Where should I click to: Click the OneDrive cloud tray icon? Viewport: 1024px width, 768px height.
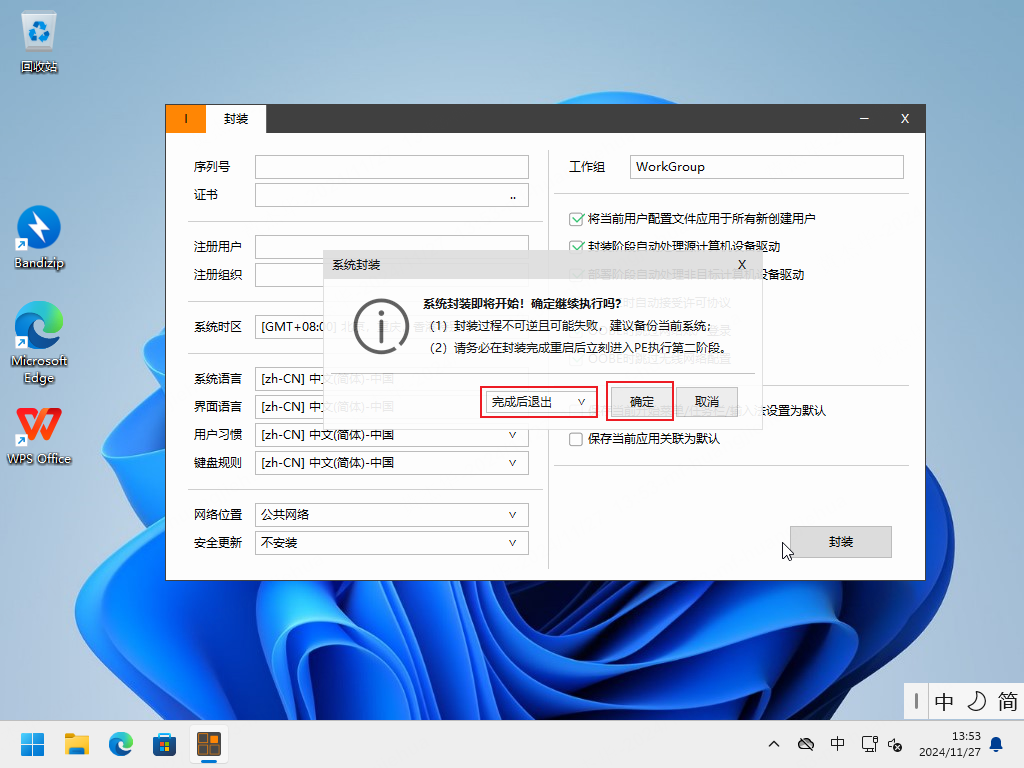[806, 744]
